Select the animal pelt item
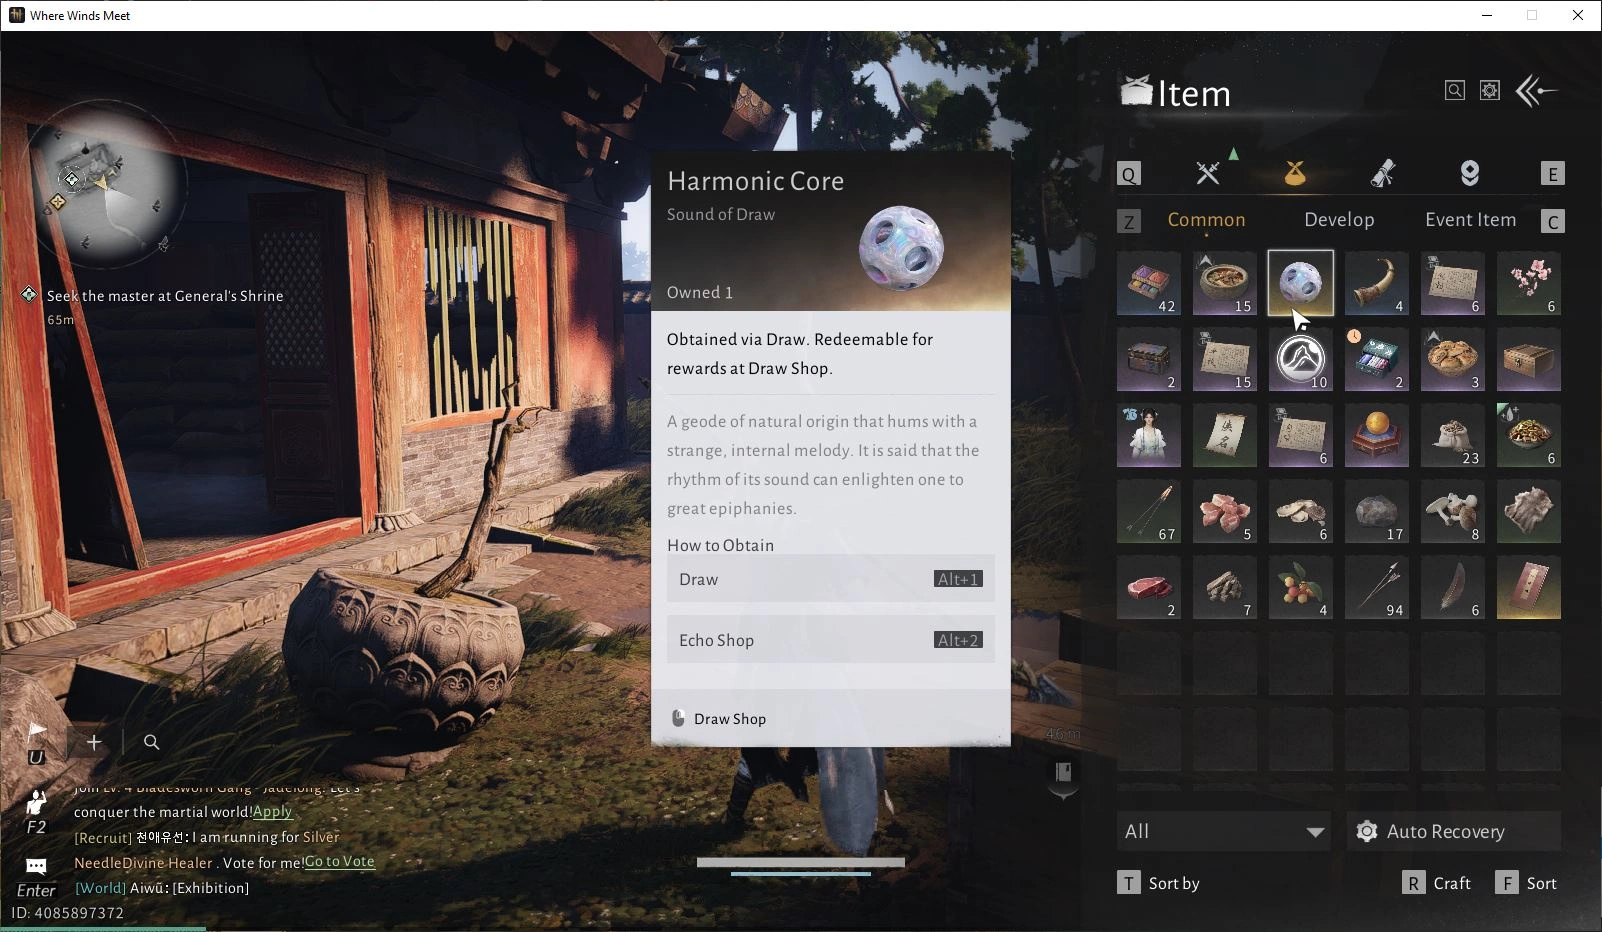The image size is (1602, 932). tap(1529, 511)
